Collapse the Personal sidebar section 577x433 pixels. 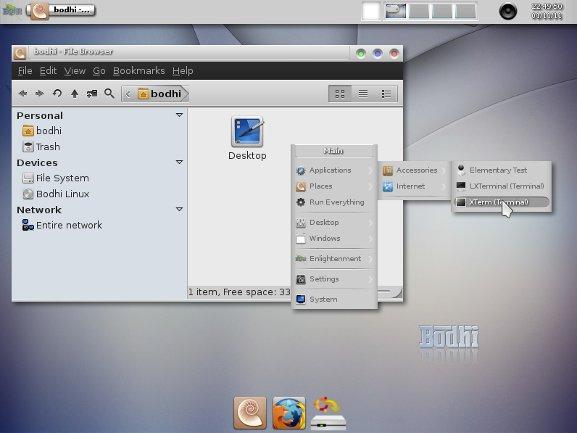pos(179,115)
